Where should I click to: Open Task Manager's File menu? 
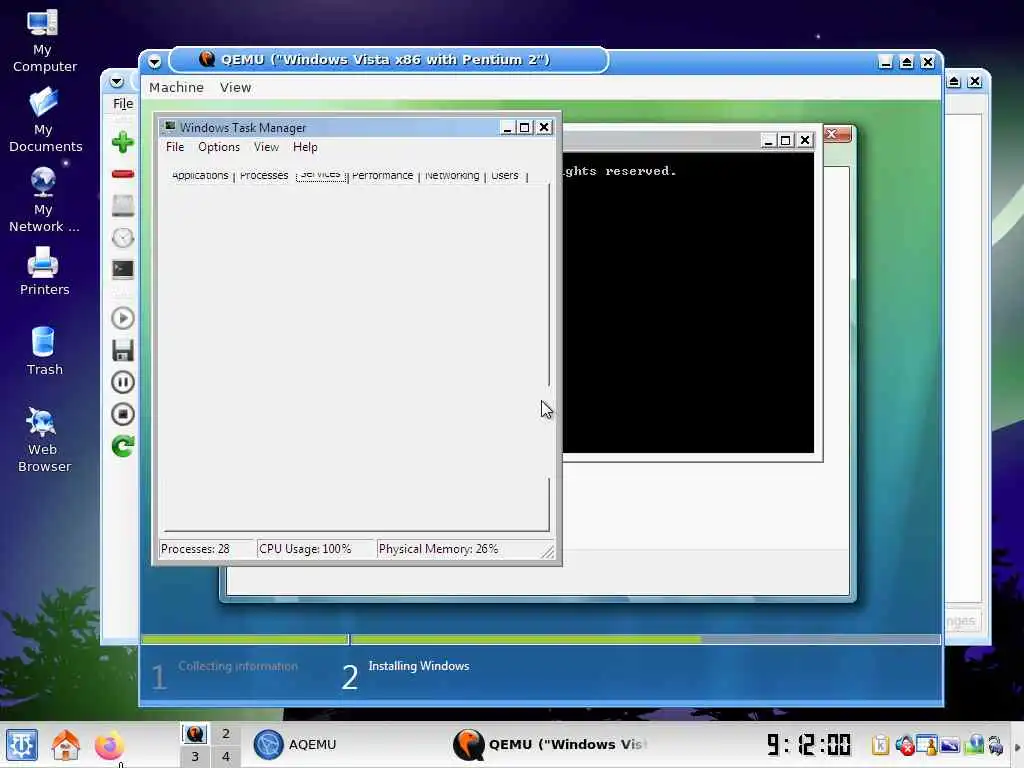pyautogui.click(x=174, y=147)
